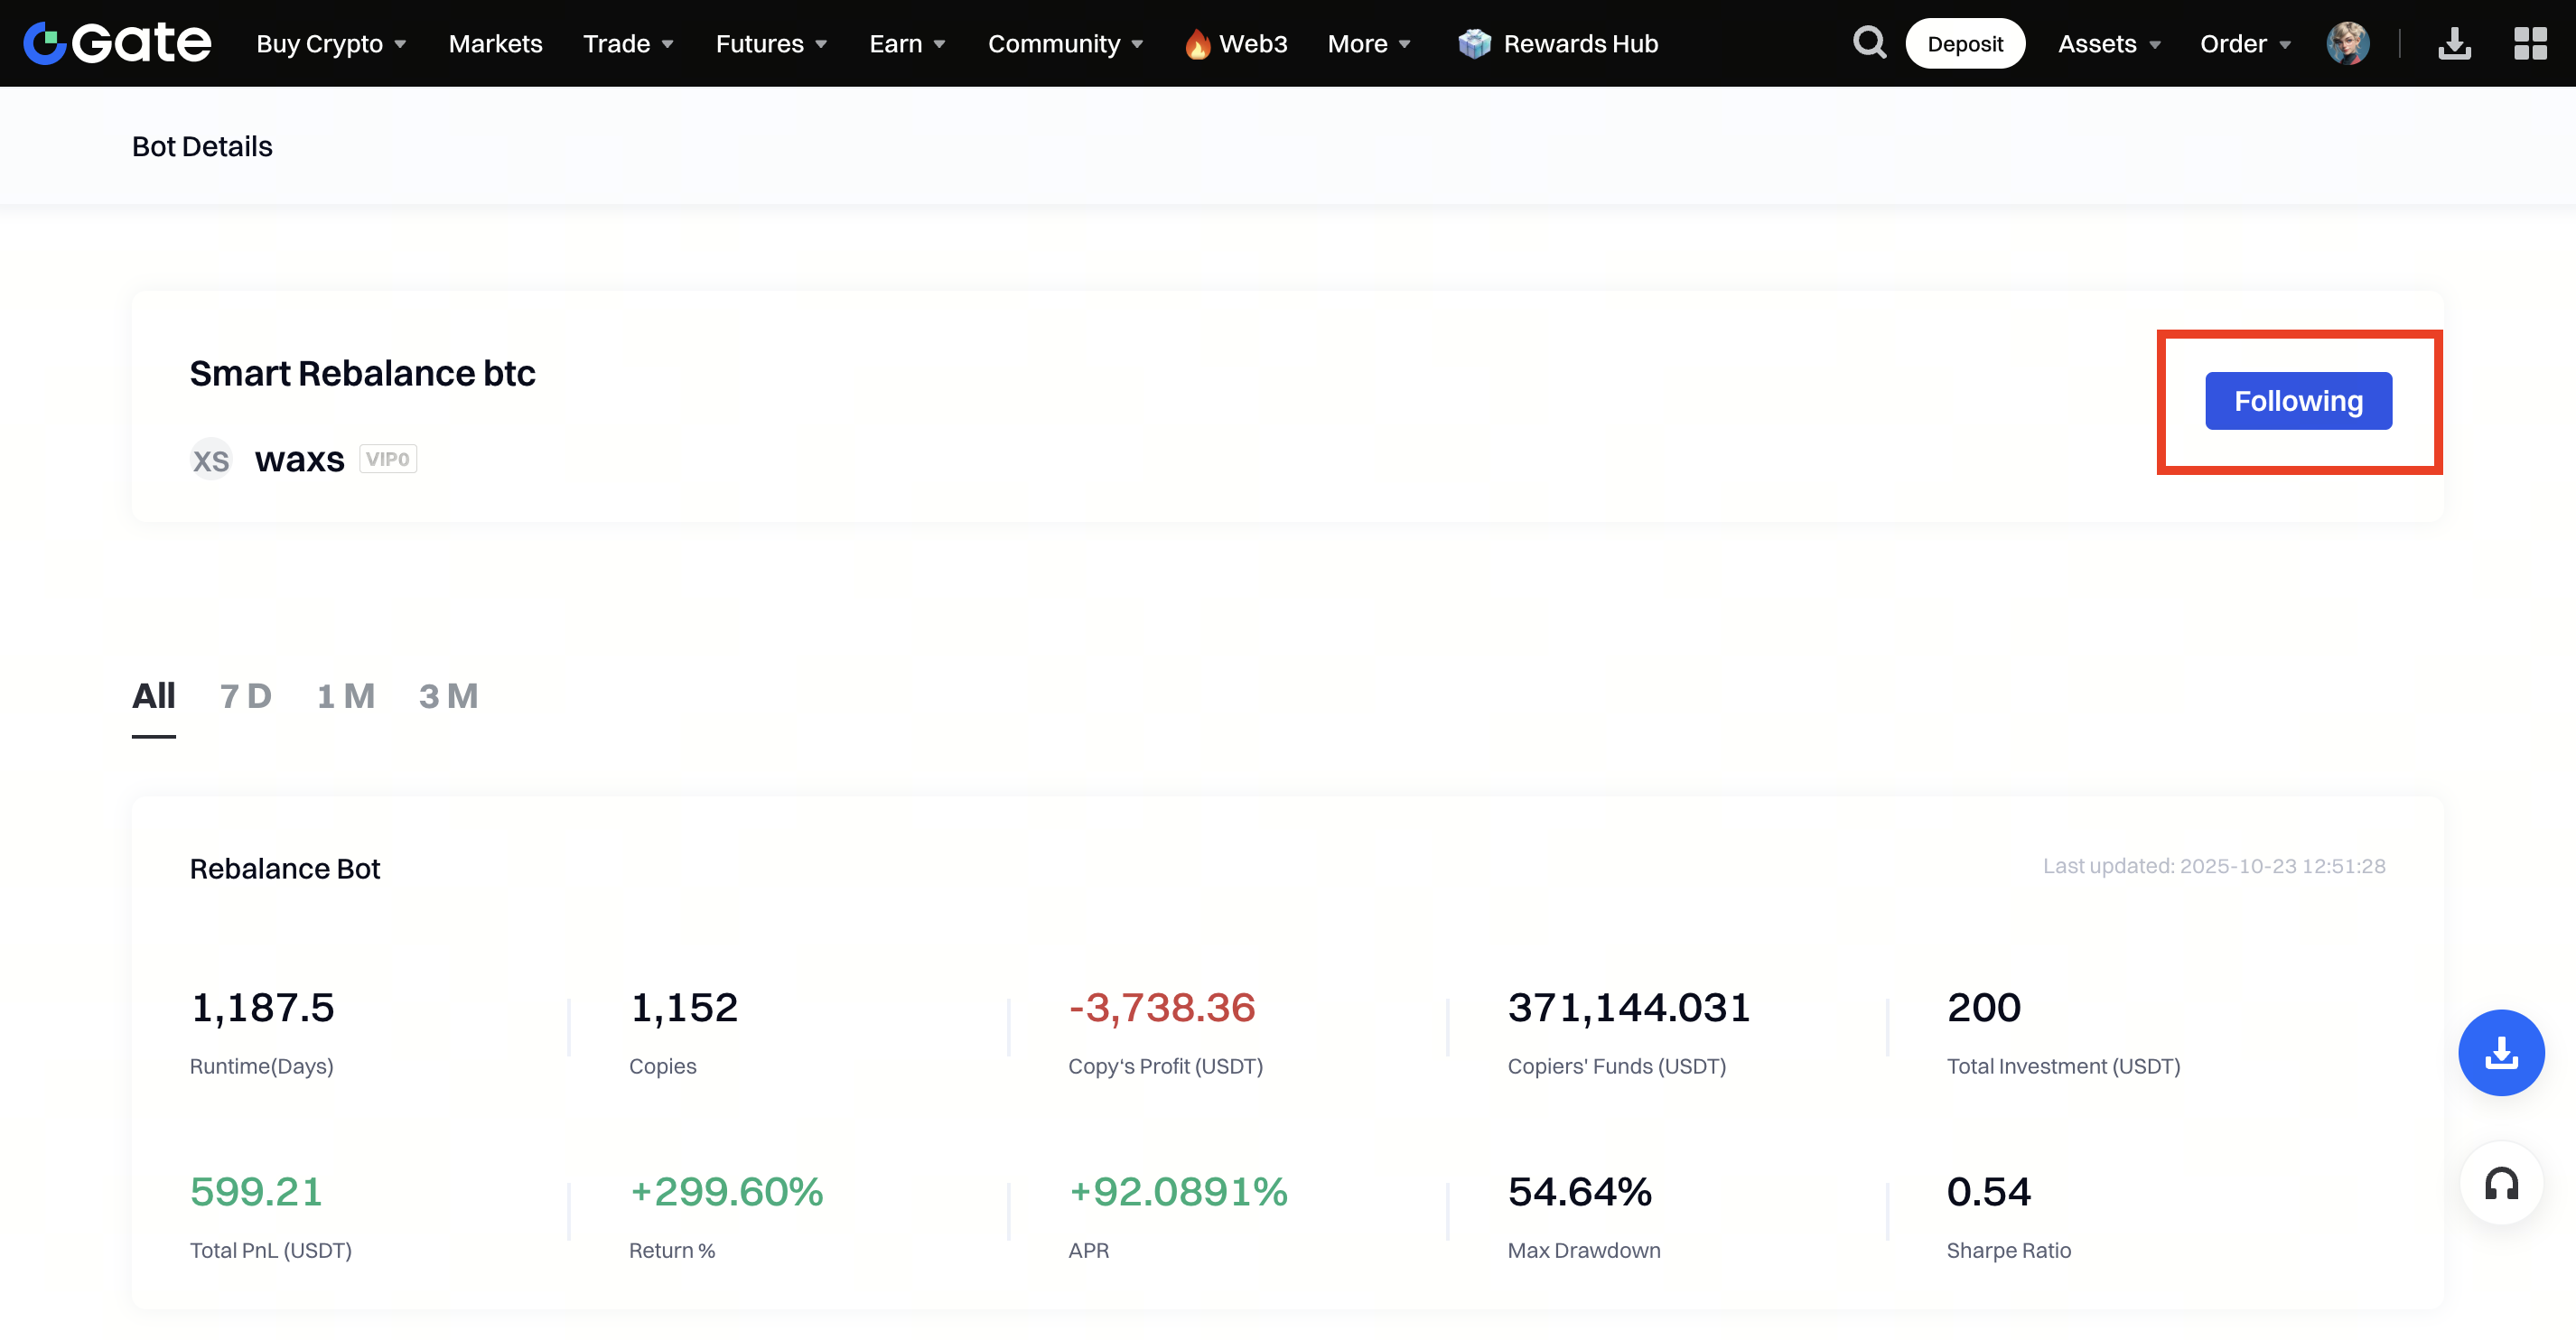The width and height of the screenshot is (2576, 1340).
Task: Click the Rewards Hub gift box icon
Action: click(x=1474, y=43)
